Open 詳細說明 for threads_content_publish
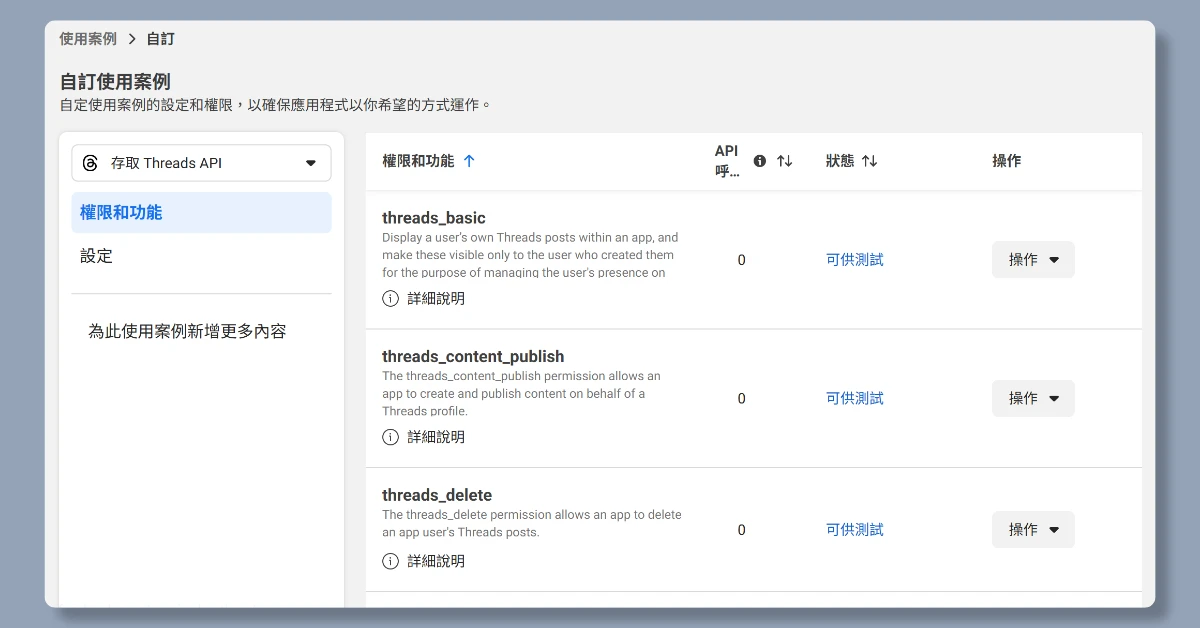Image resolution: width=1200 pixels, height=628 pixels. click(x=436, y=437)
